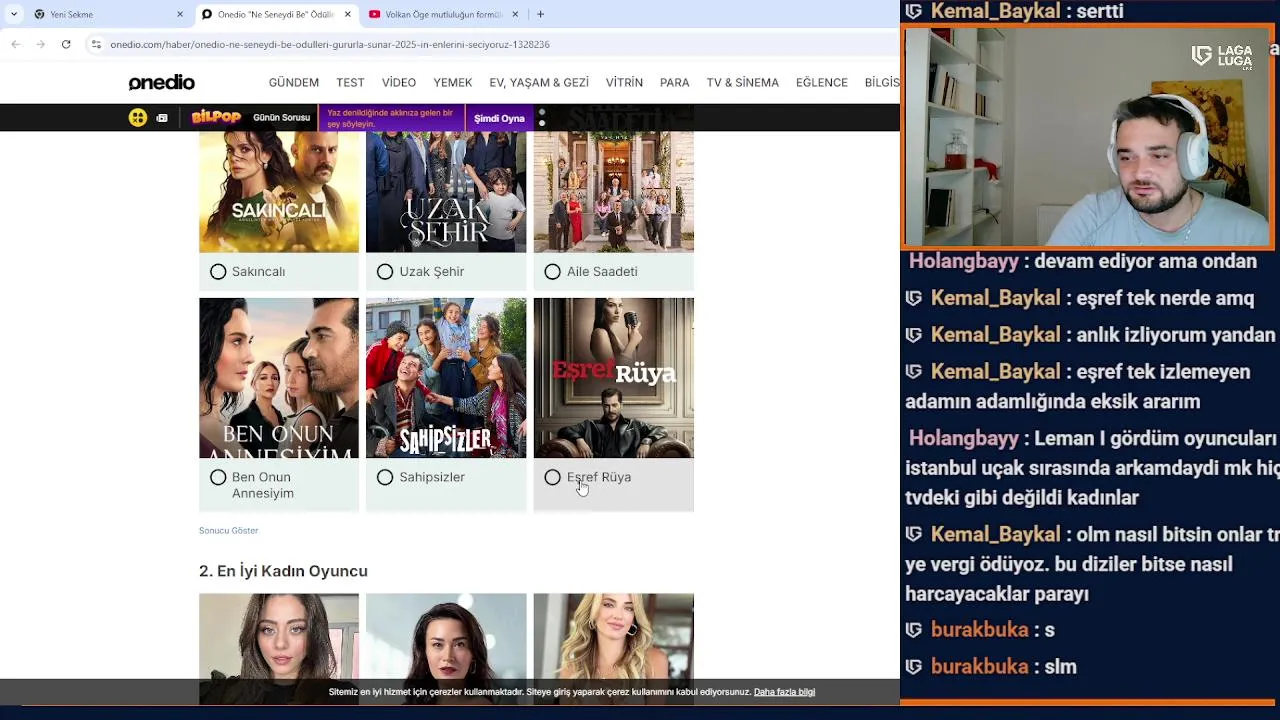Open the PARA menu
This screenshot has width=1280, height=720.
coord(675,83)
